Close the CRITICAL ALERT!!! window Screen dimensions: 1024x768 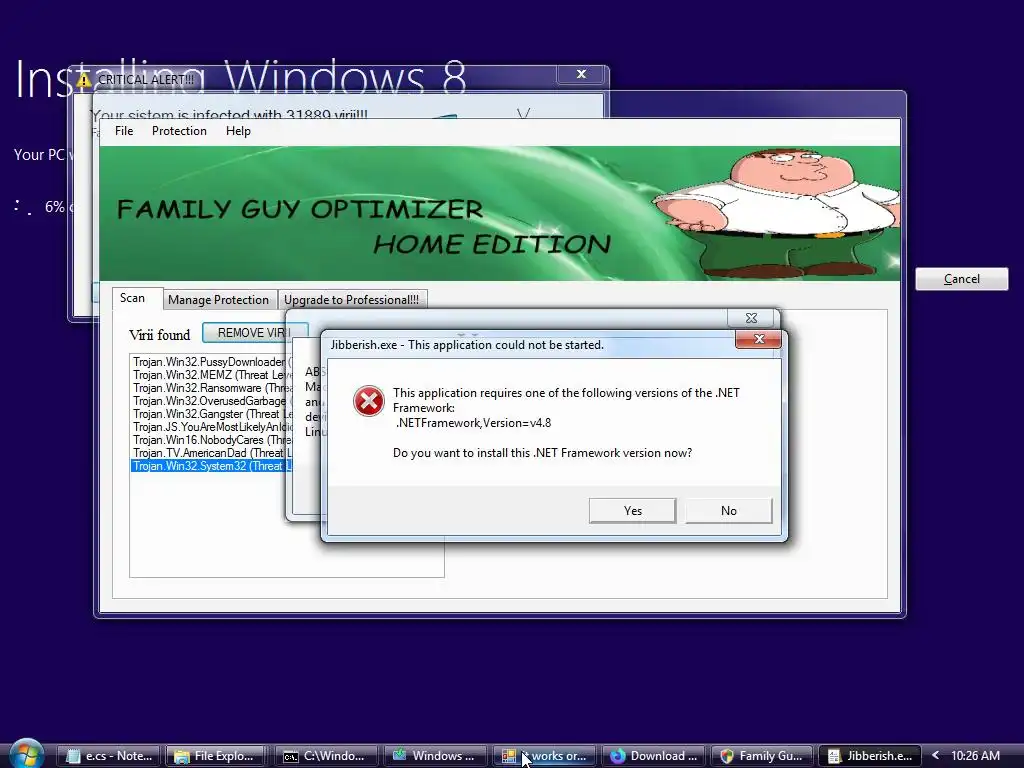581,74
